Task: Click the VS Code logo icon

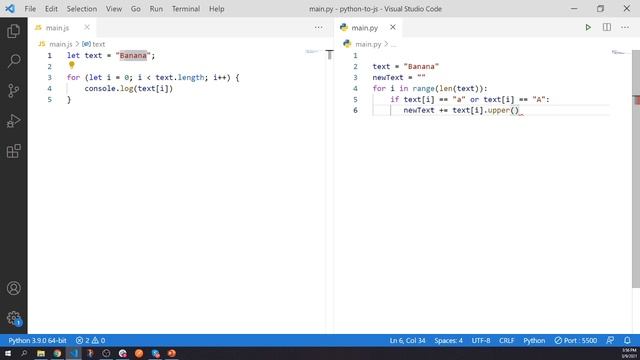Action: (x=10, y=9)
